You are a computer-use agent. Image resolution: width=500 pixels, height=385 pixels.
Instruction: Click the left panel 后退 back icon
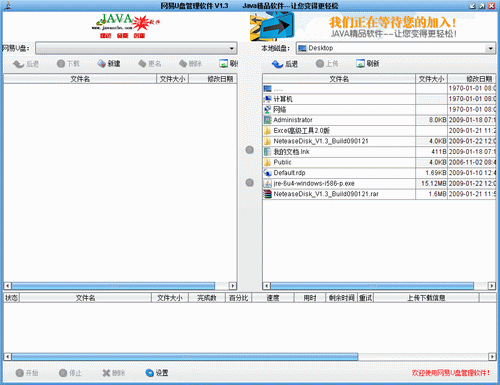[18, 64]
